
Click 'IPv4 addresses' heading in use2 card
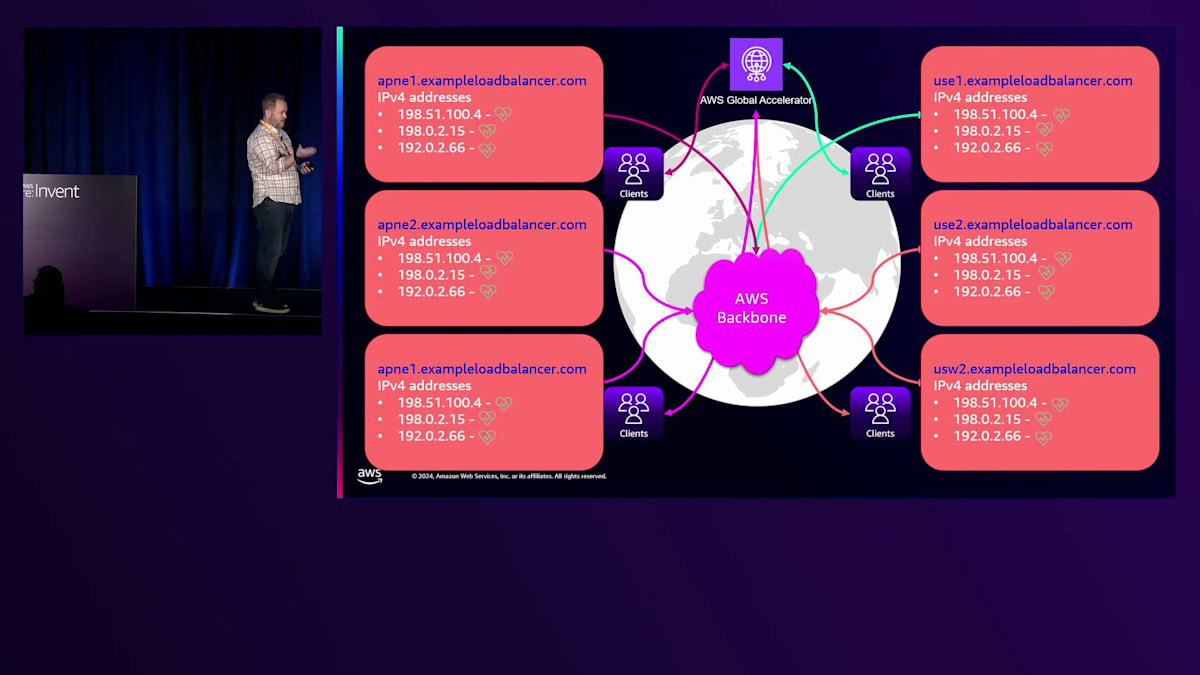[978, 241]
